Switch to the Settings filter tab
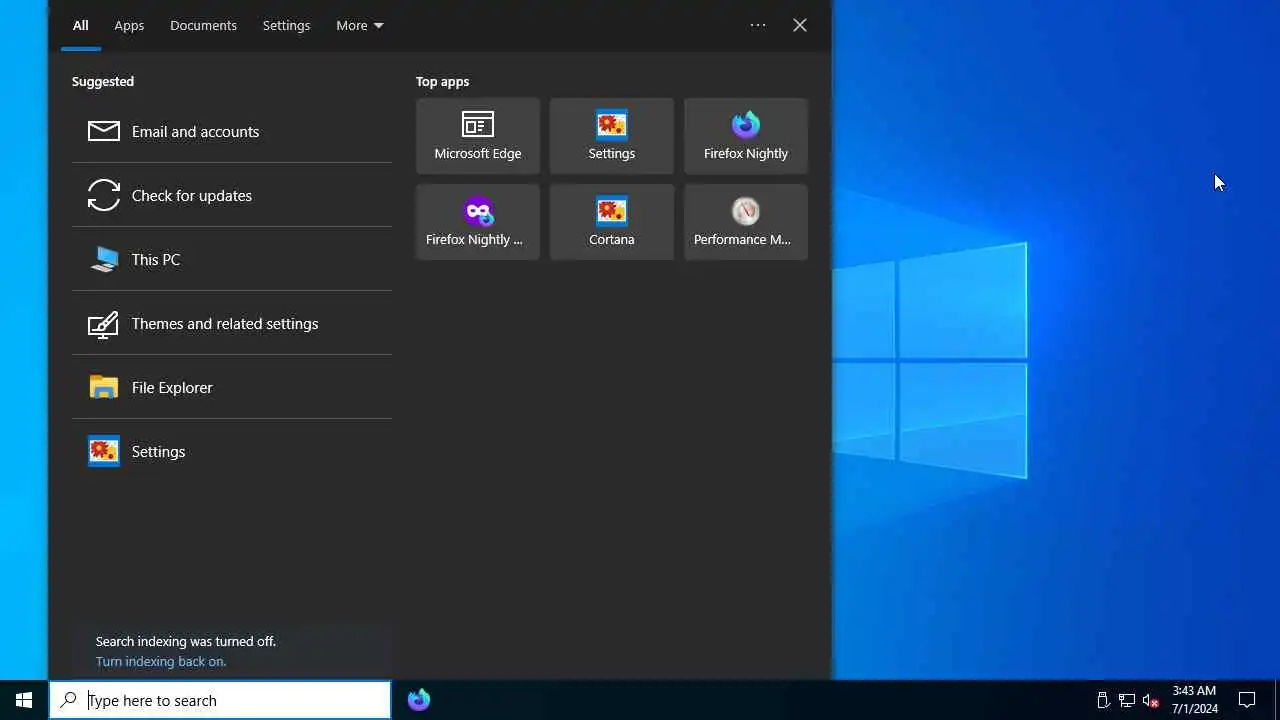This screenshot has width=1280, height=720. click(286, 25)
